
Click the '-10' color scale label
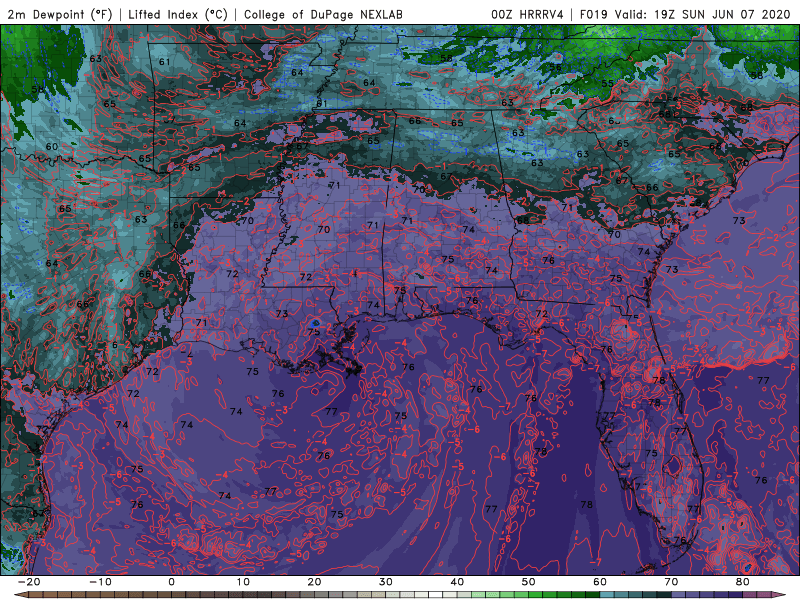100,582
